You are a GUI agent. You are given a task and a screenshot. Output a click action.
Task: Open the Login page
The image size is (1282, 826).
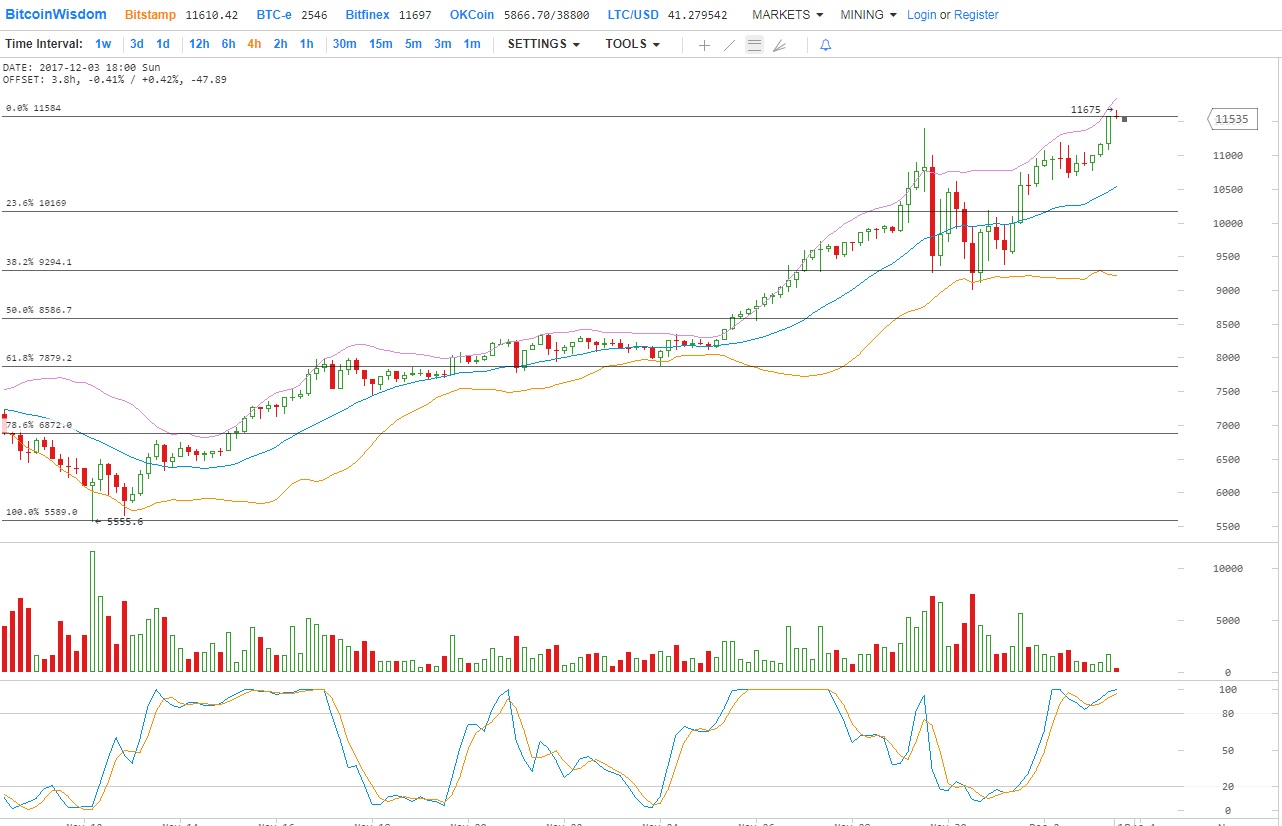(x=922, y=14)
